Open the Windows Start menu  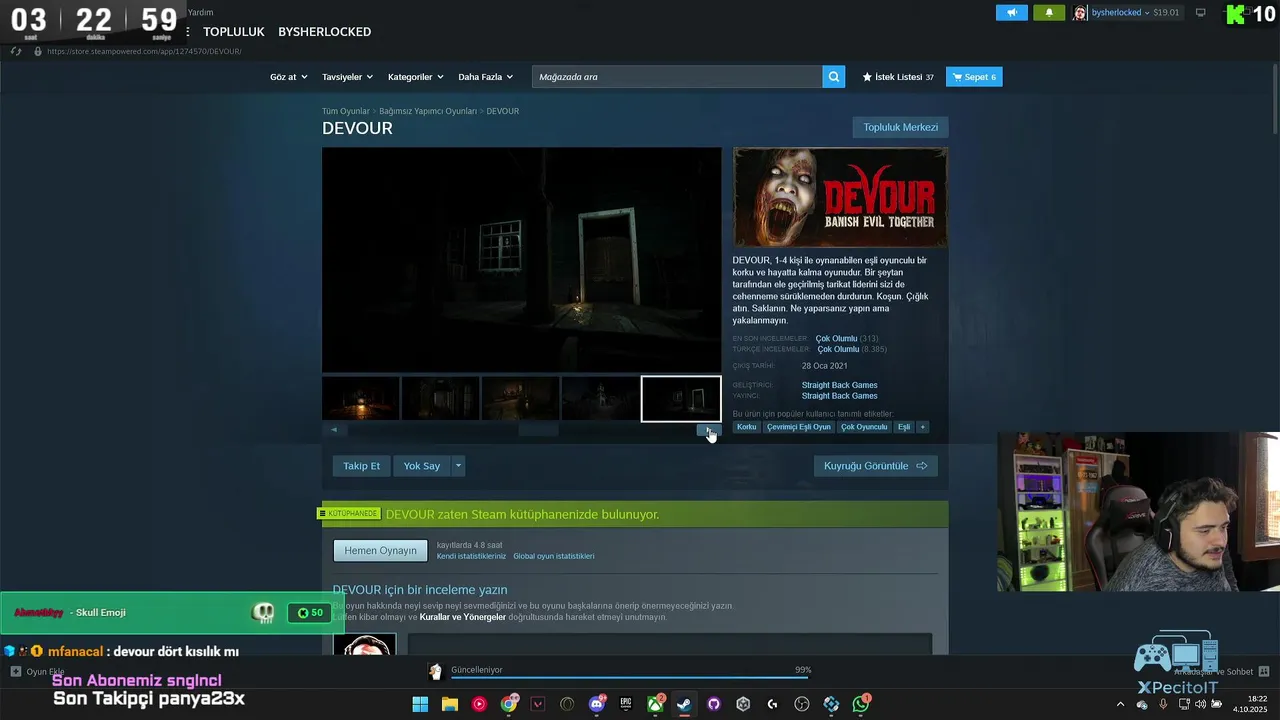420,704
